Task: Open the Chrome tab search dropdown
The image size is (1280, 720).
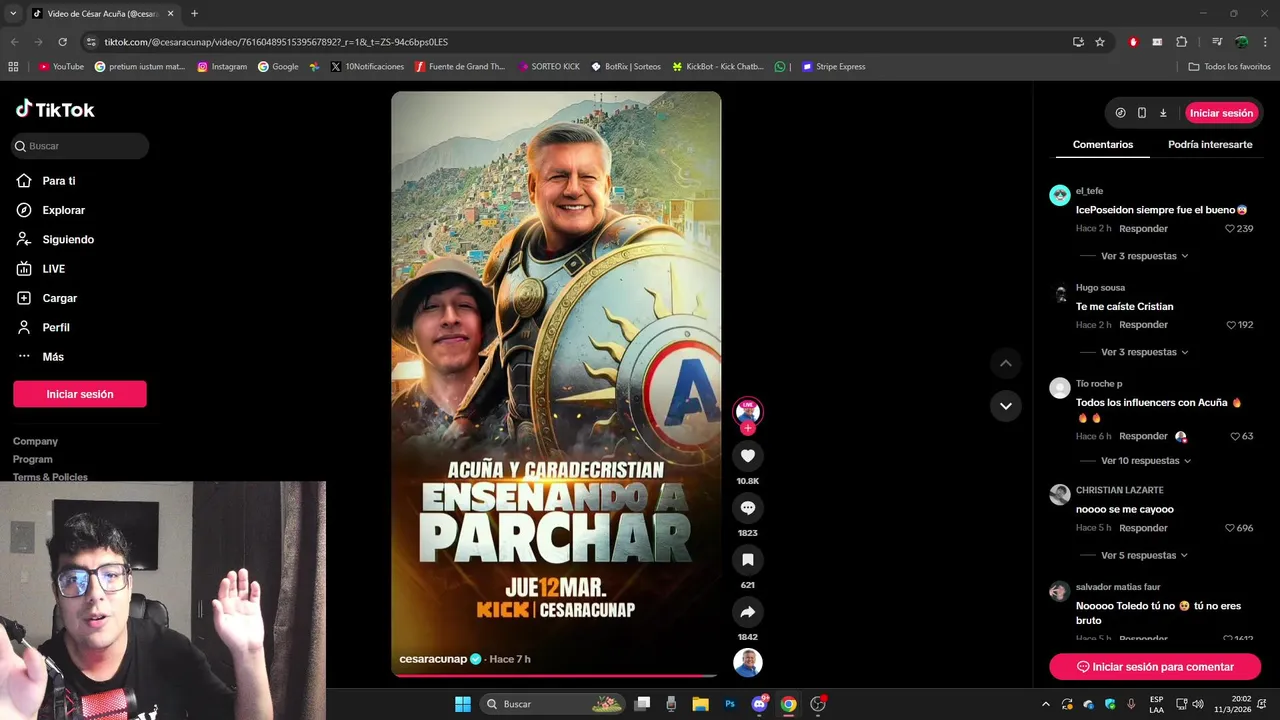Action: click(13, 14)
